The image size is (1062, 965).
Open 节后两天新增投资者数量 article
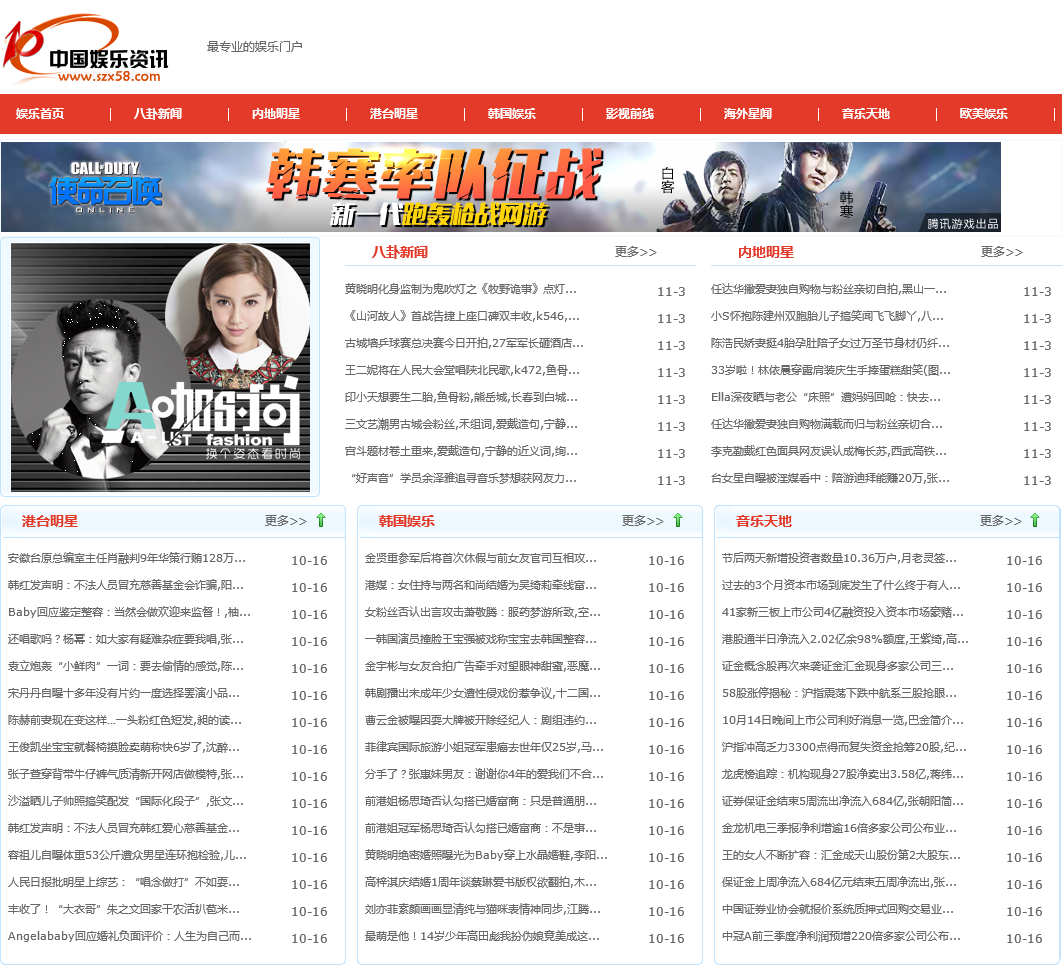pos(839,559)
